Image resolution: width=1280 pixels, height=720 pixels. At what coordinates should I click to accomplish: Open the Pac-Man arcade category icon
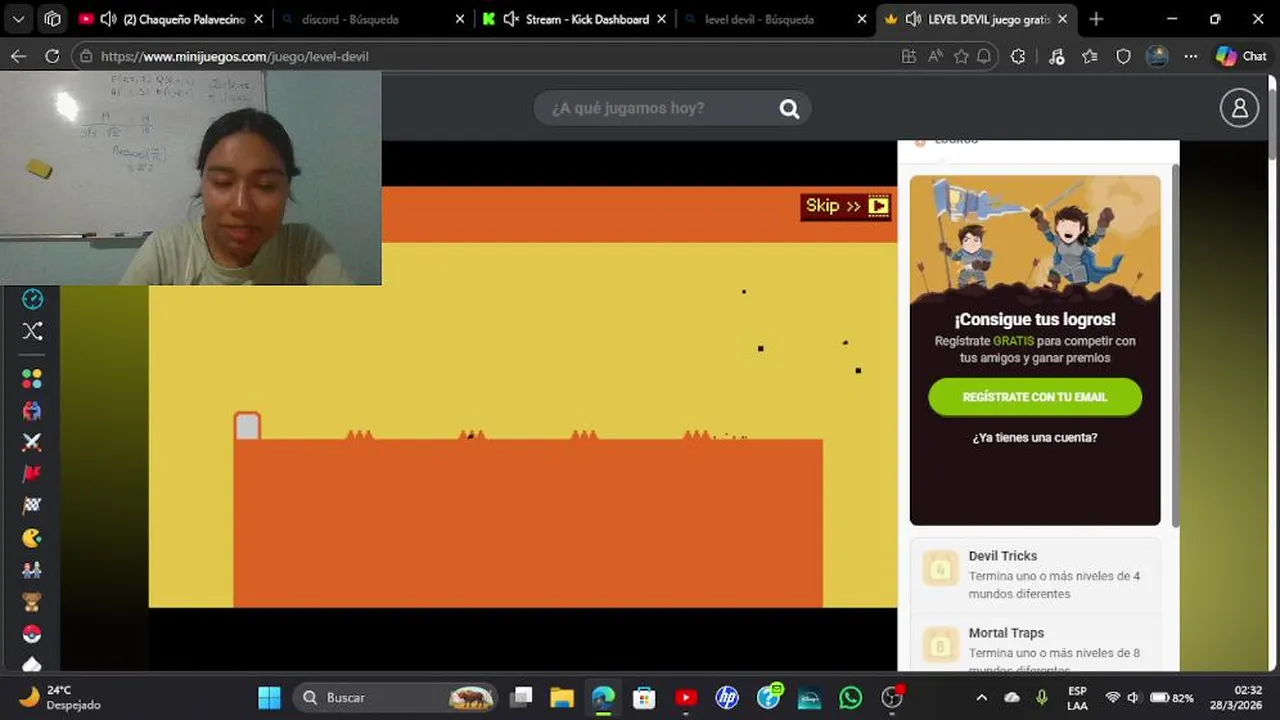tap(32, 538)
